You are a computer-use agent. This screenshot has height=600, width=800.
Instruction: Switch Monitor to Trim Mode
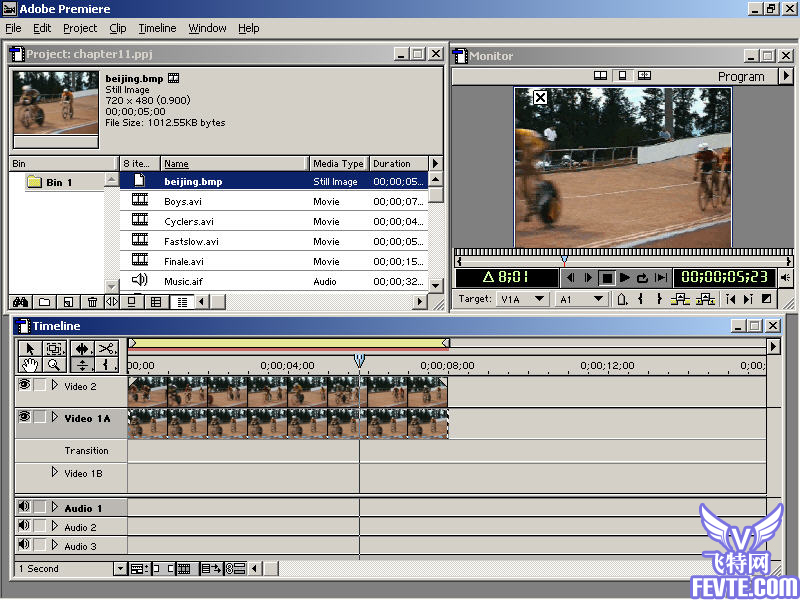click(x=644, y=76)
